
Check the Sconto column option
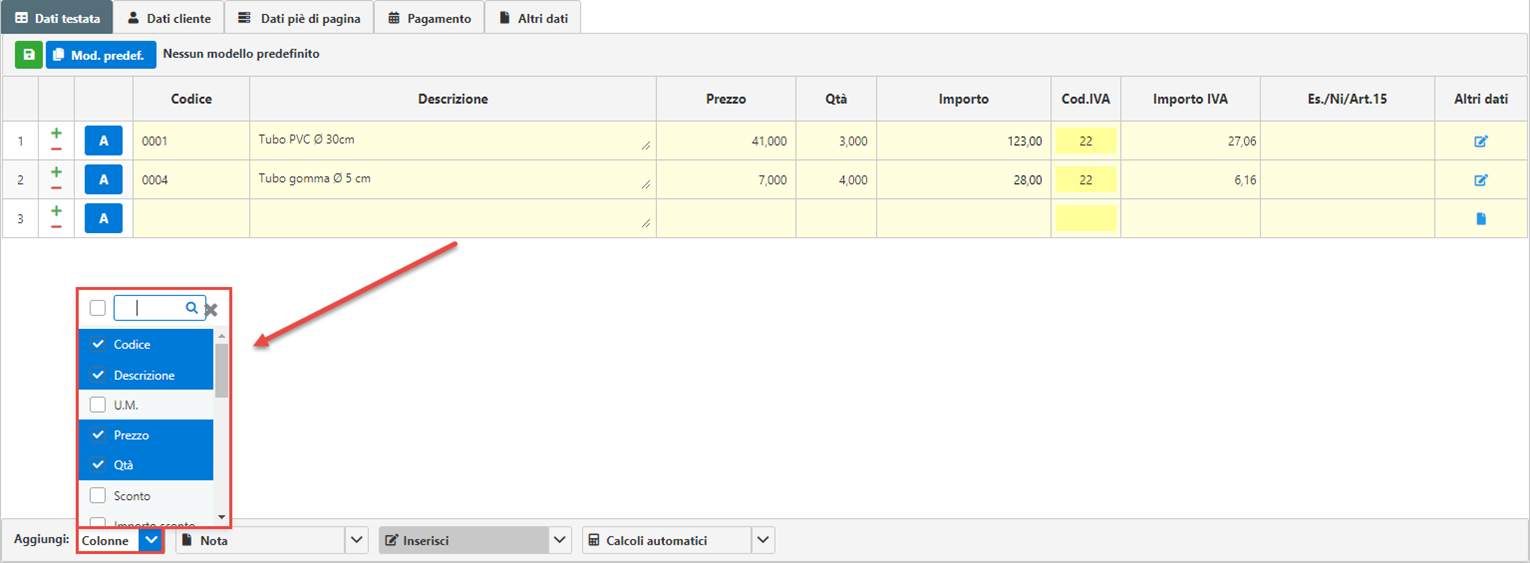coord(98,495)
